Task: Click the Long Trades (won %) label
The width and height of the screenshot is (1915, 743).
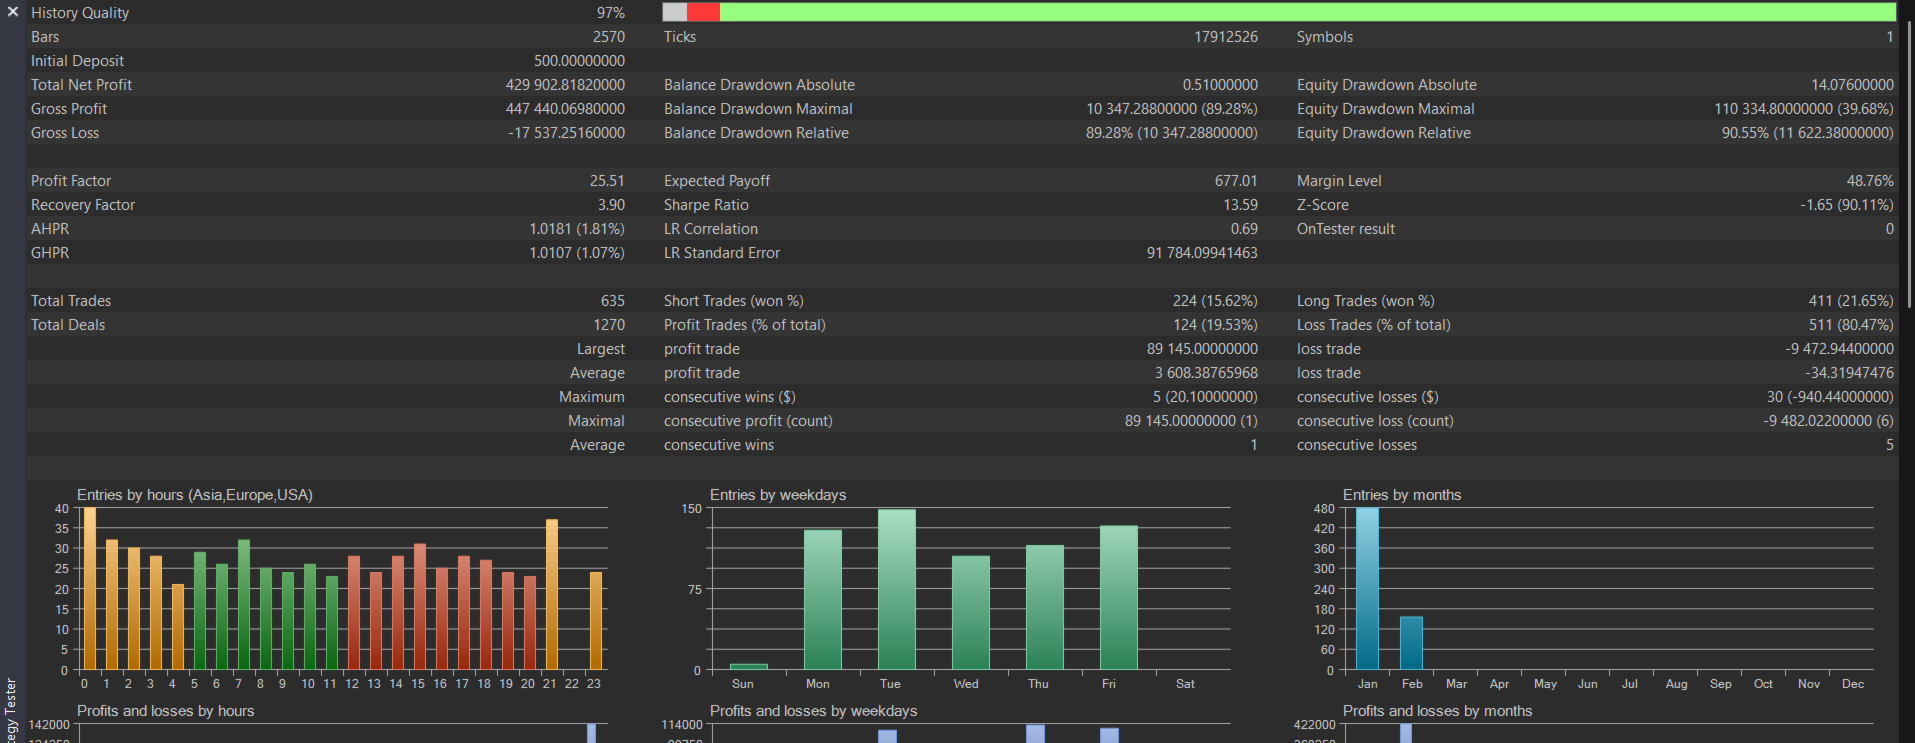Action: [1365, 301]
